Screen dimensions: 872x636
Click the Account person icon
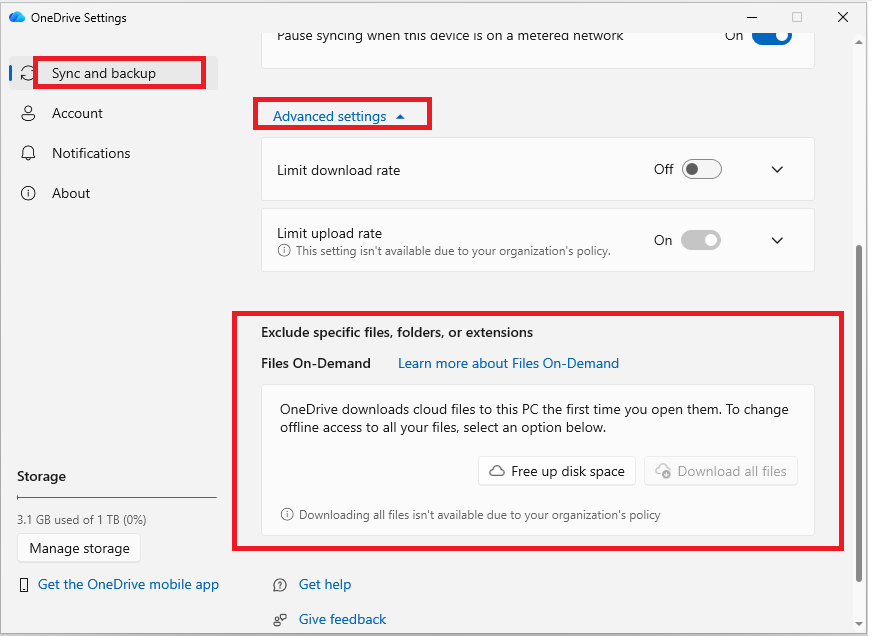coord(28,113)
